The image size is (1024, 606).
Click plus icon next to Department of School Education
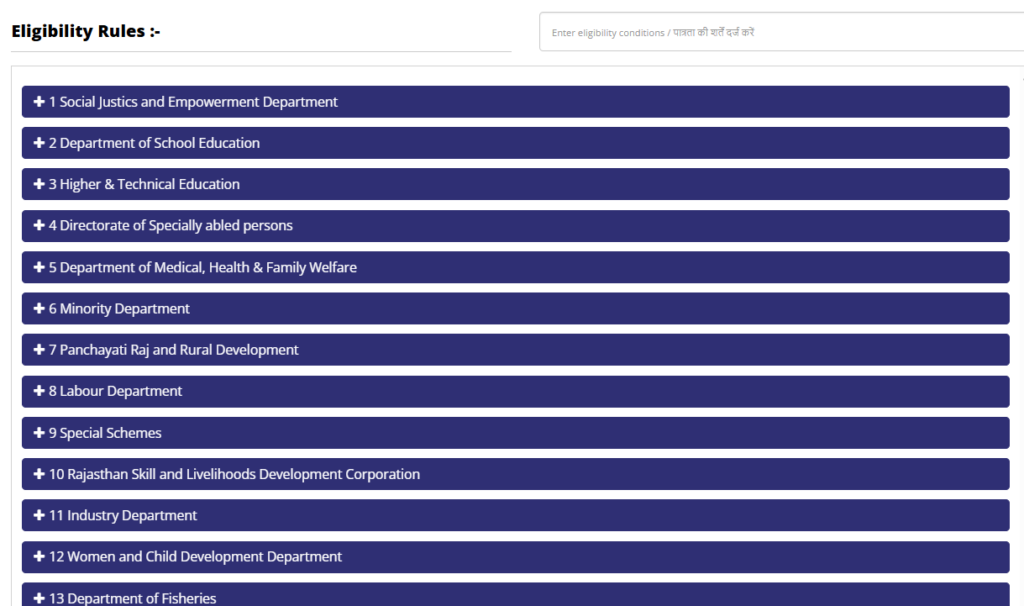pyautogui.click(x=39, y=143)
